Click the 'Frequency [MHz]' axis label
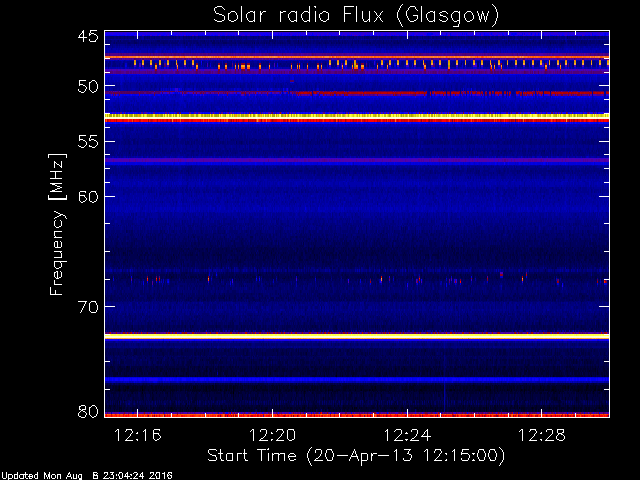 pos(57,224)
